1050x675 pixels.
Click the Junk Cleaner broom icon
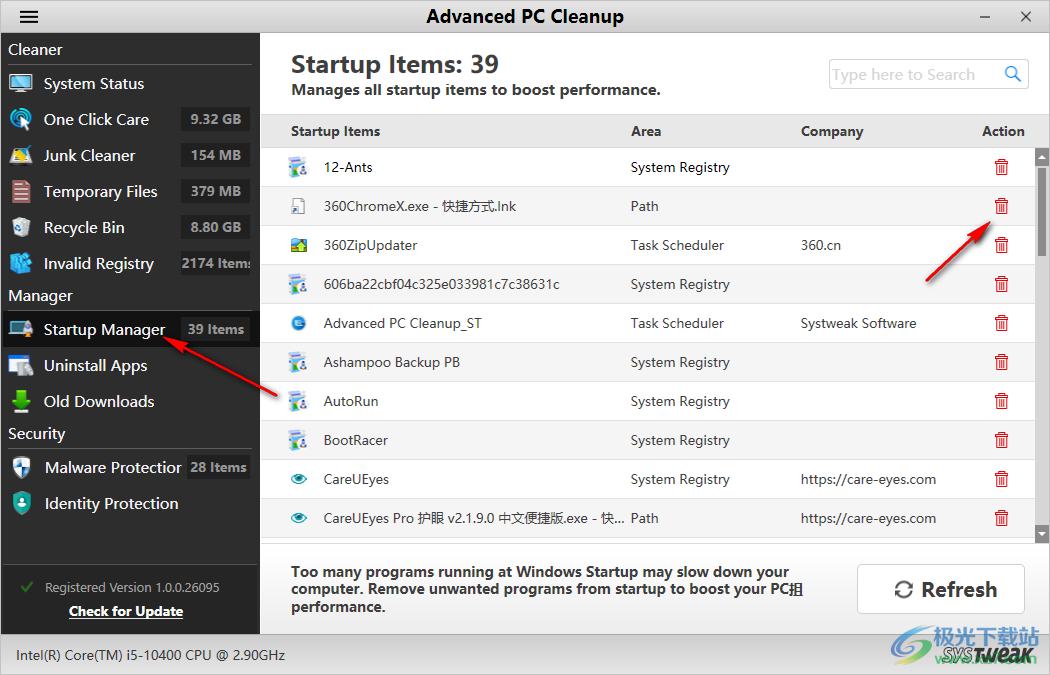pos(21,155)
